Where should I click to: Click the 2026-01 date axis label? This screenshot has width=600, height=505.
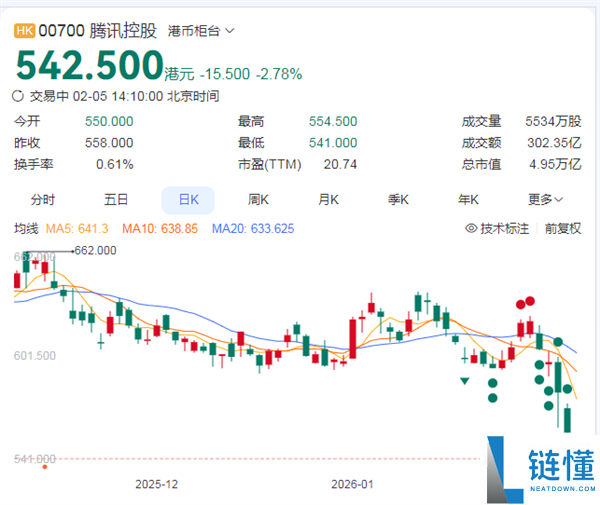point(352,484)
